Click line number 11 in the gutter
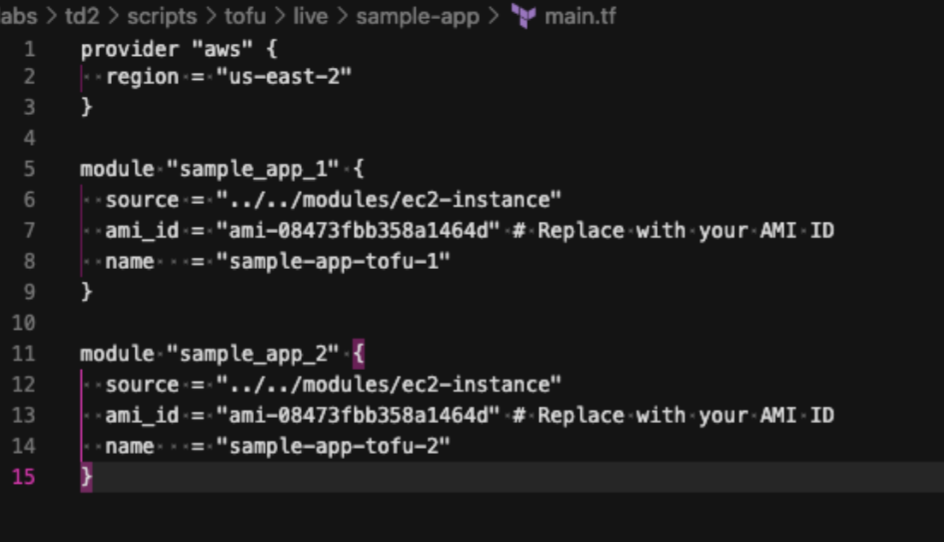The width and height of the screenshot is (944, 542). 24,353
